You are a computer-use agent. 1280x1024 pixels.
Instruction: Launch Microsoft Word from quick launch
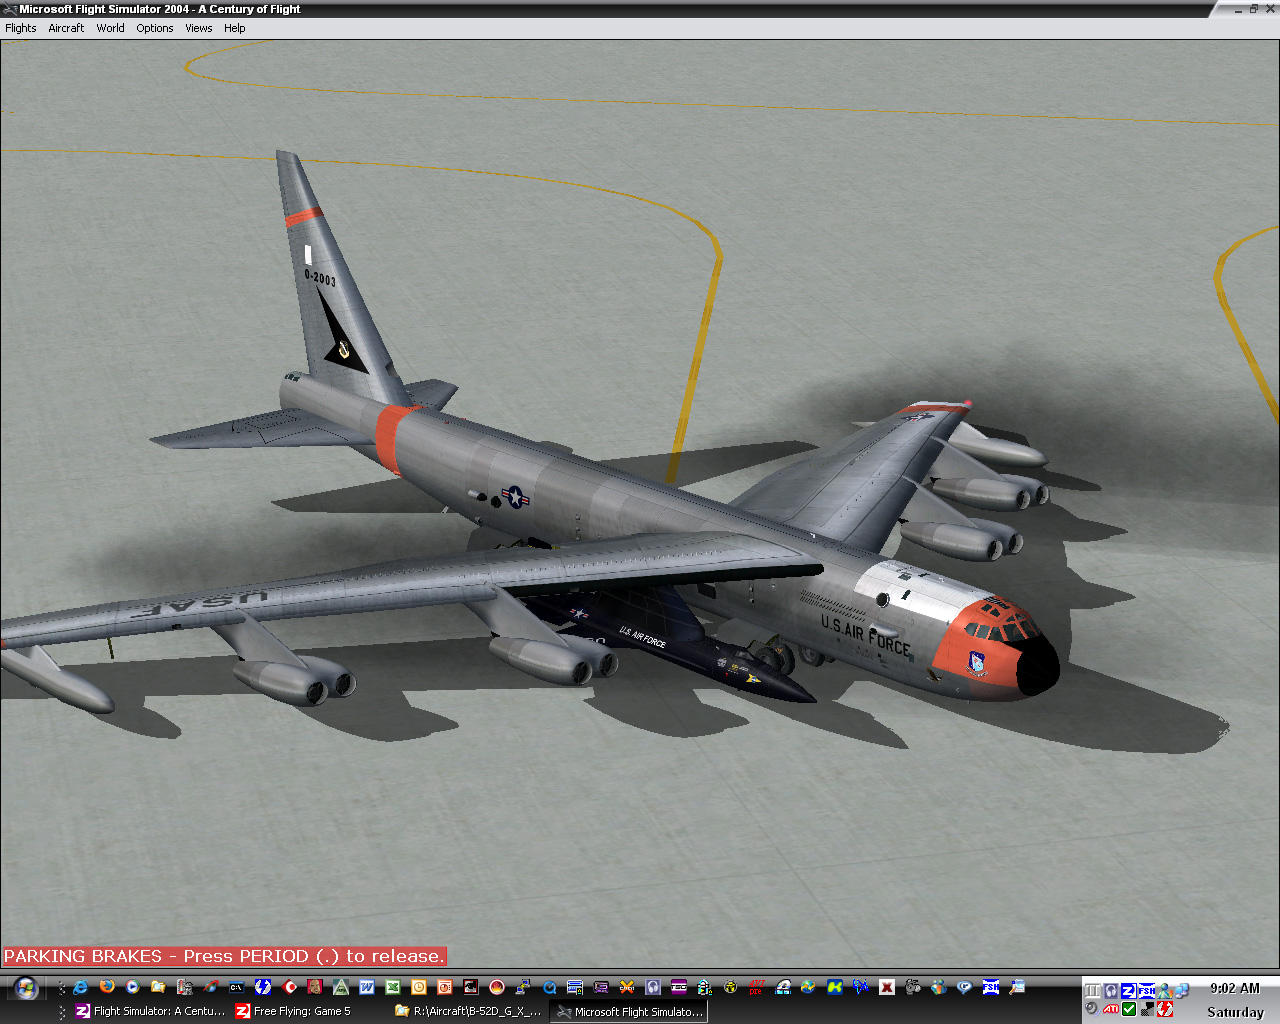coord(367,987)
